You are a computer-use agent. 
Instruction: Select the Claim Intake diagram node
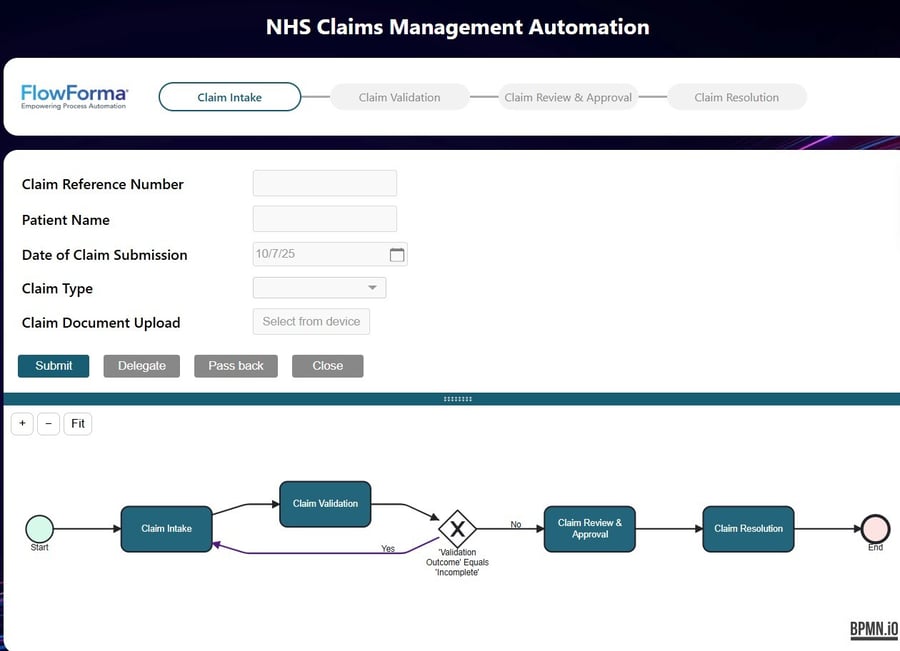click(166, 529)
